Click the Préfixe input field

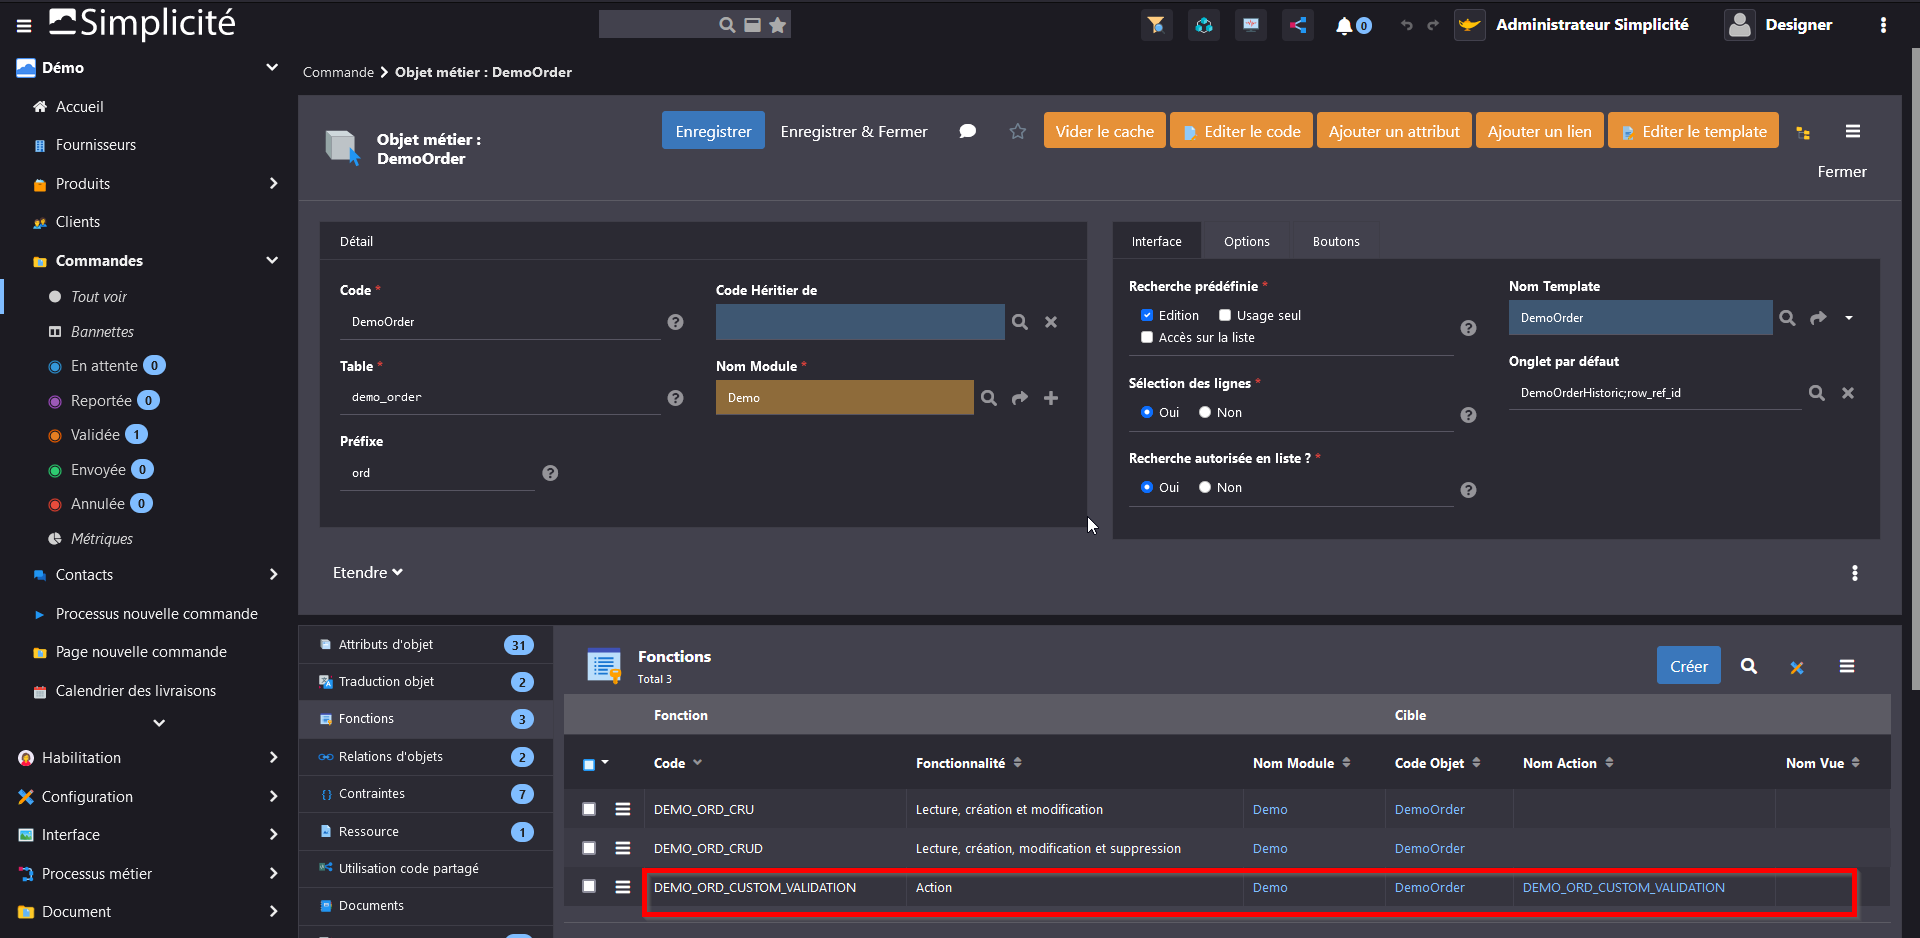pos(437,473)
